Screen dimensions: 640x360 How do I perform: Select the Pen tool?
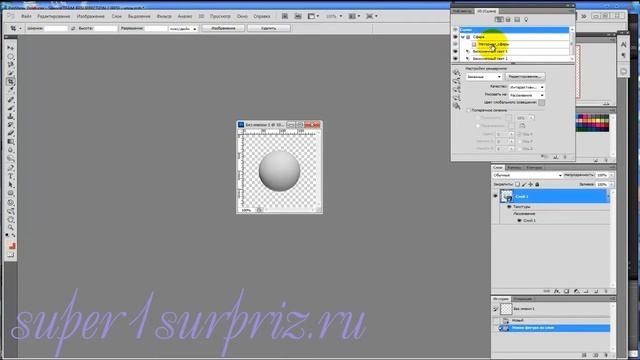pos(11,167)
